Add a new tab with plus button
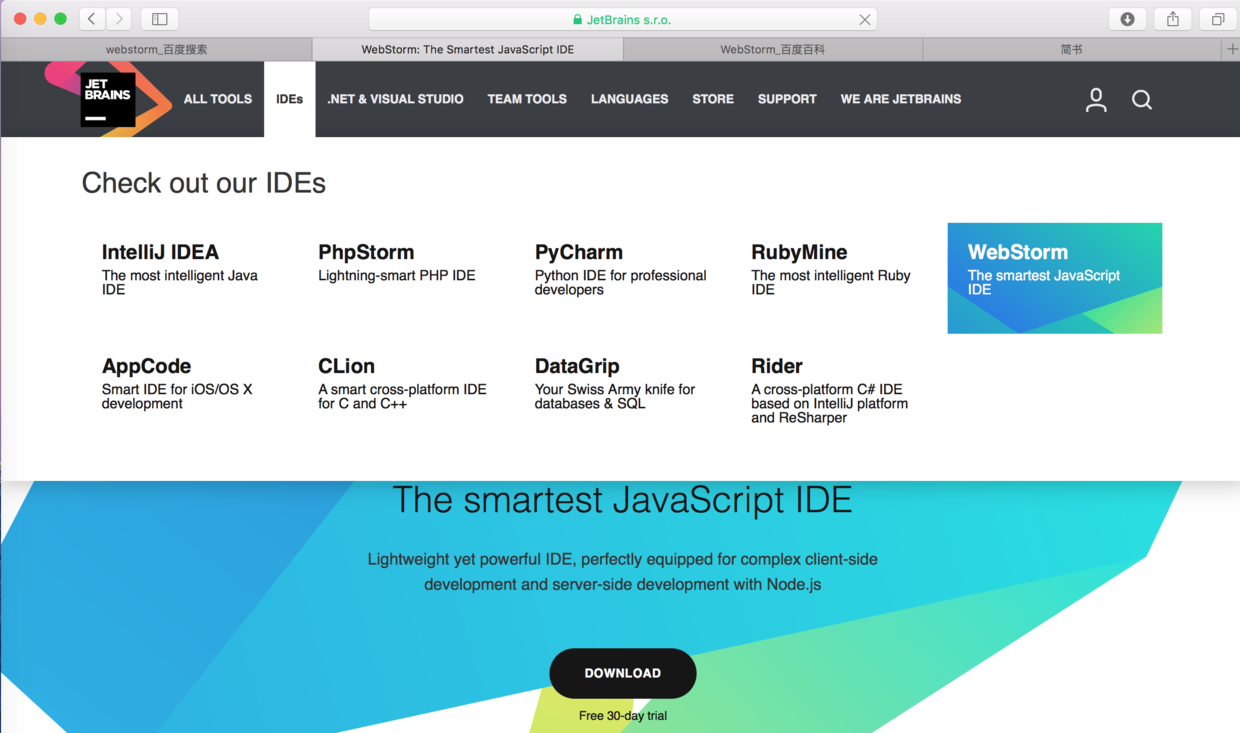The image size is (1240, 733). point(1232,49)
